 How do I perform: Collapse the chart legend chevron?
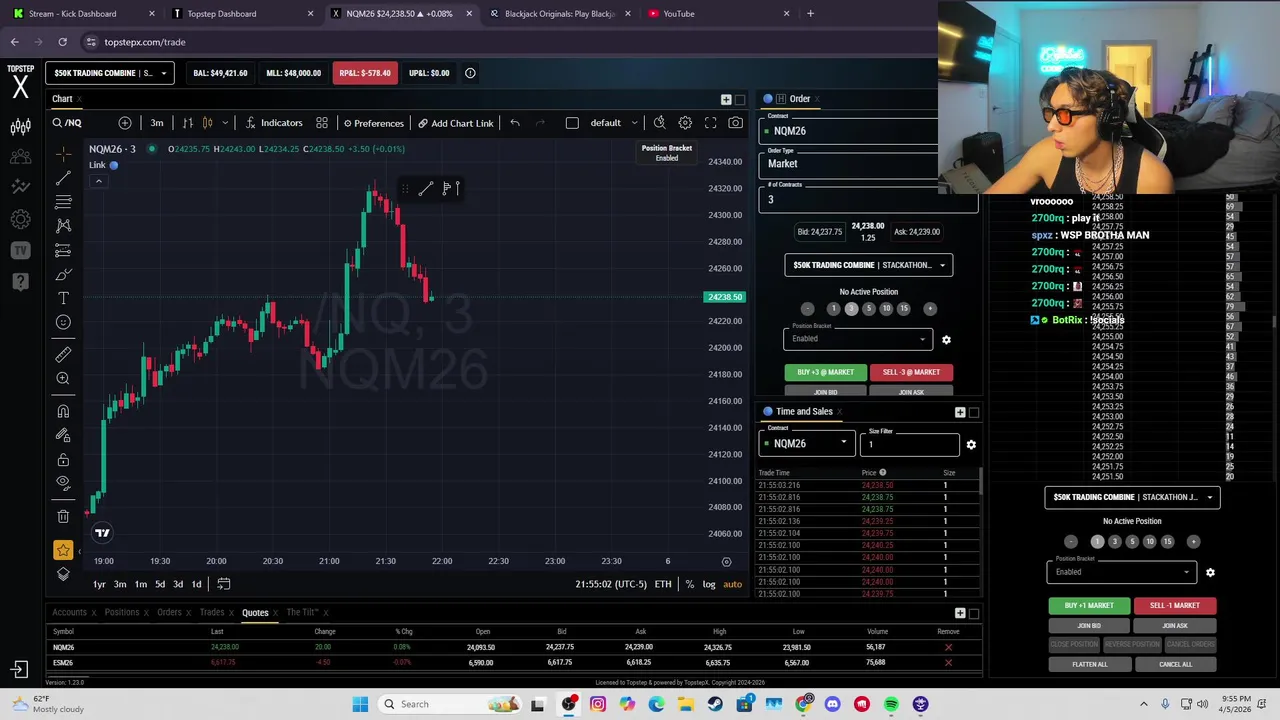[98, 181]
